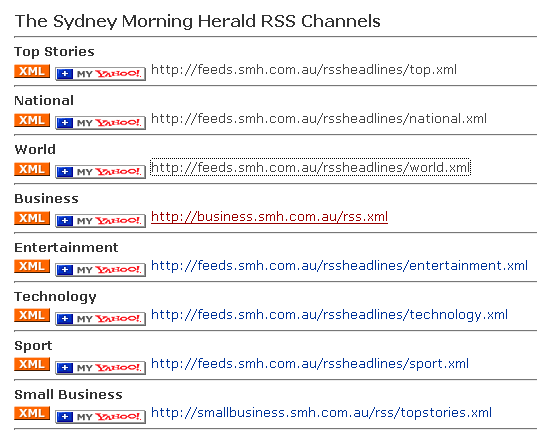Viewport: 537px width, 432px height.
Task: Open the focused world.xml feed link
Action: pos(310,168)
